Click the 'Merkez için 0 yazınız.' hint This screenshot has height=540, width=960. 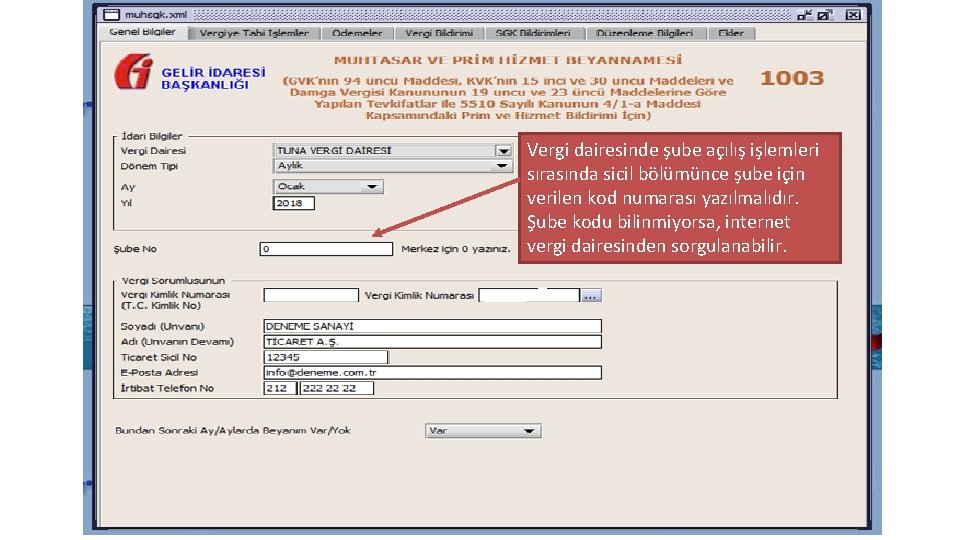point(456,249)
